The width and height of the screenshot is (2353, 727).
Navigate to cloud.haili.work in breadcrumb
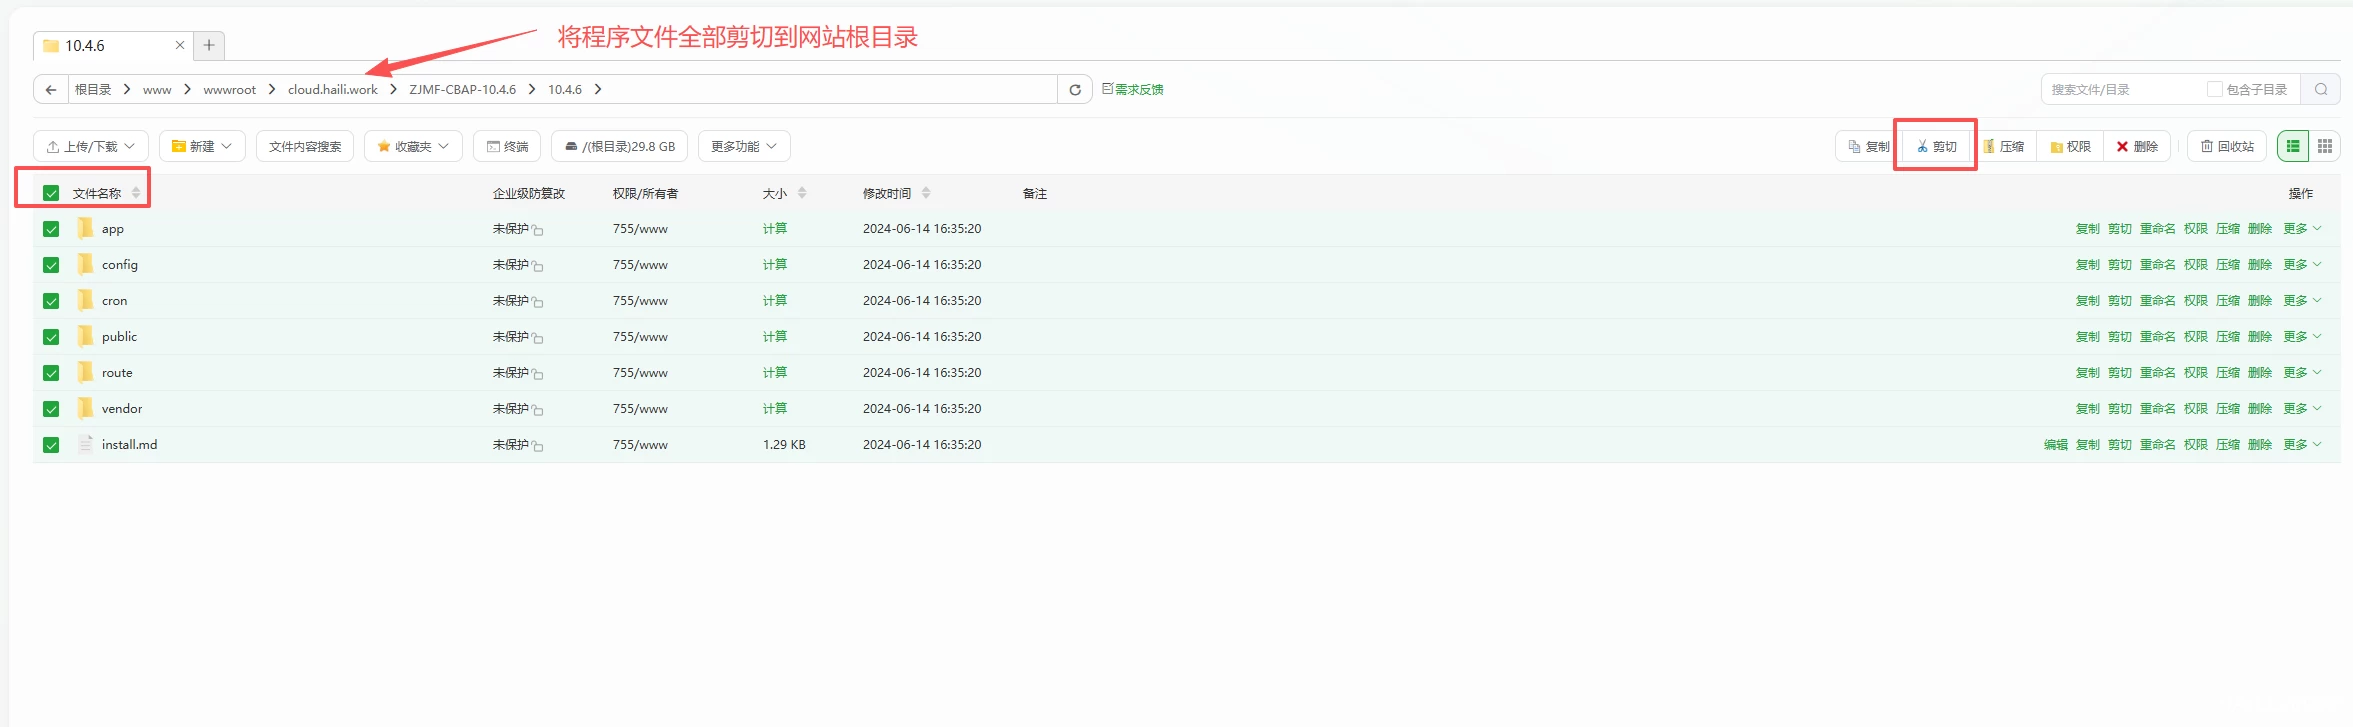coord(332,90)
